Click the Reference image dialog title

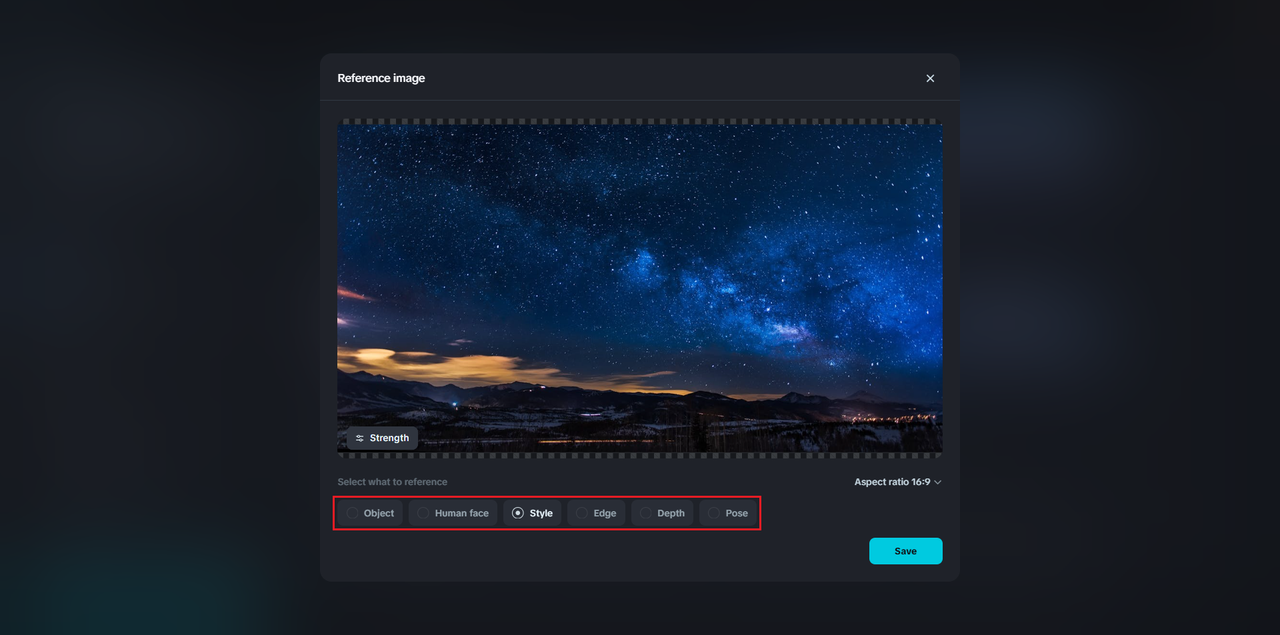pyautogui.click(x=381, y=78)
